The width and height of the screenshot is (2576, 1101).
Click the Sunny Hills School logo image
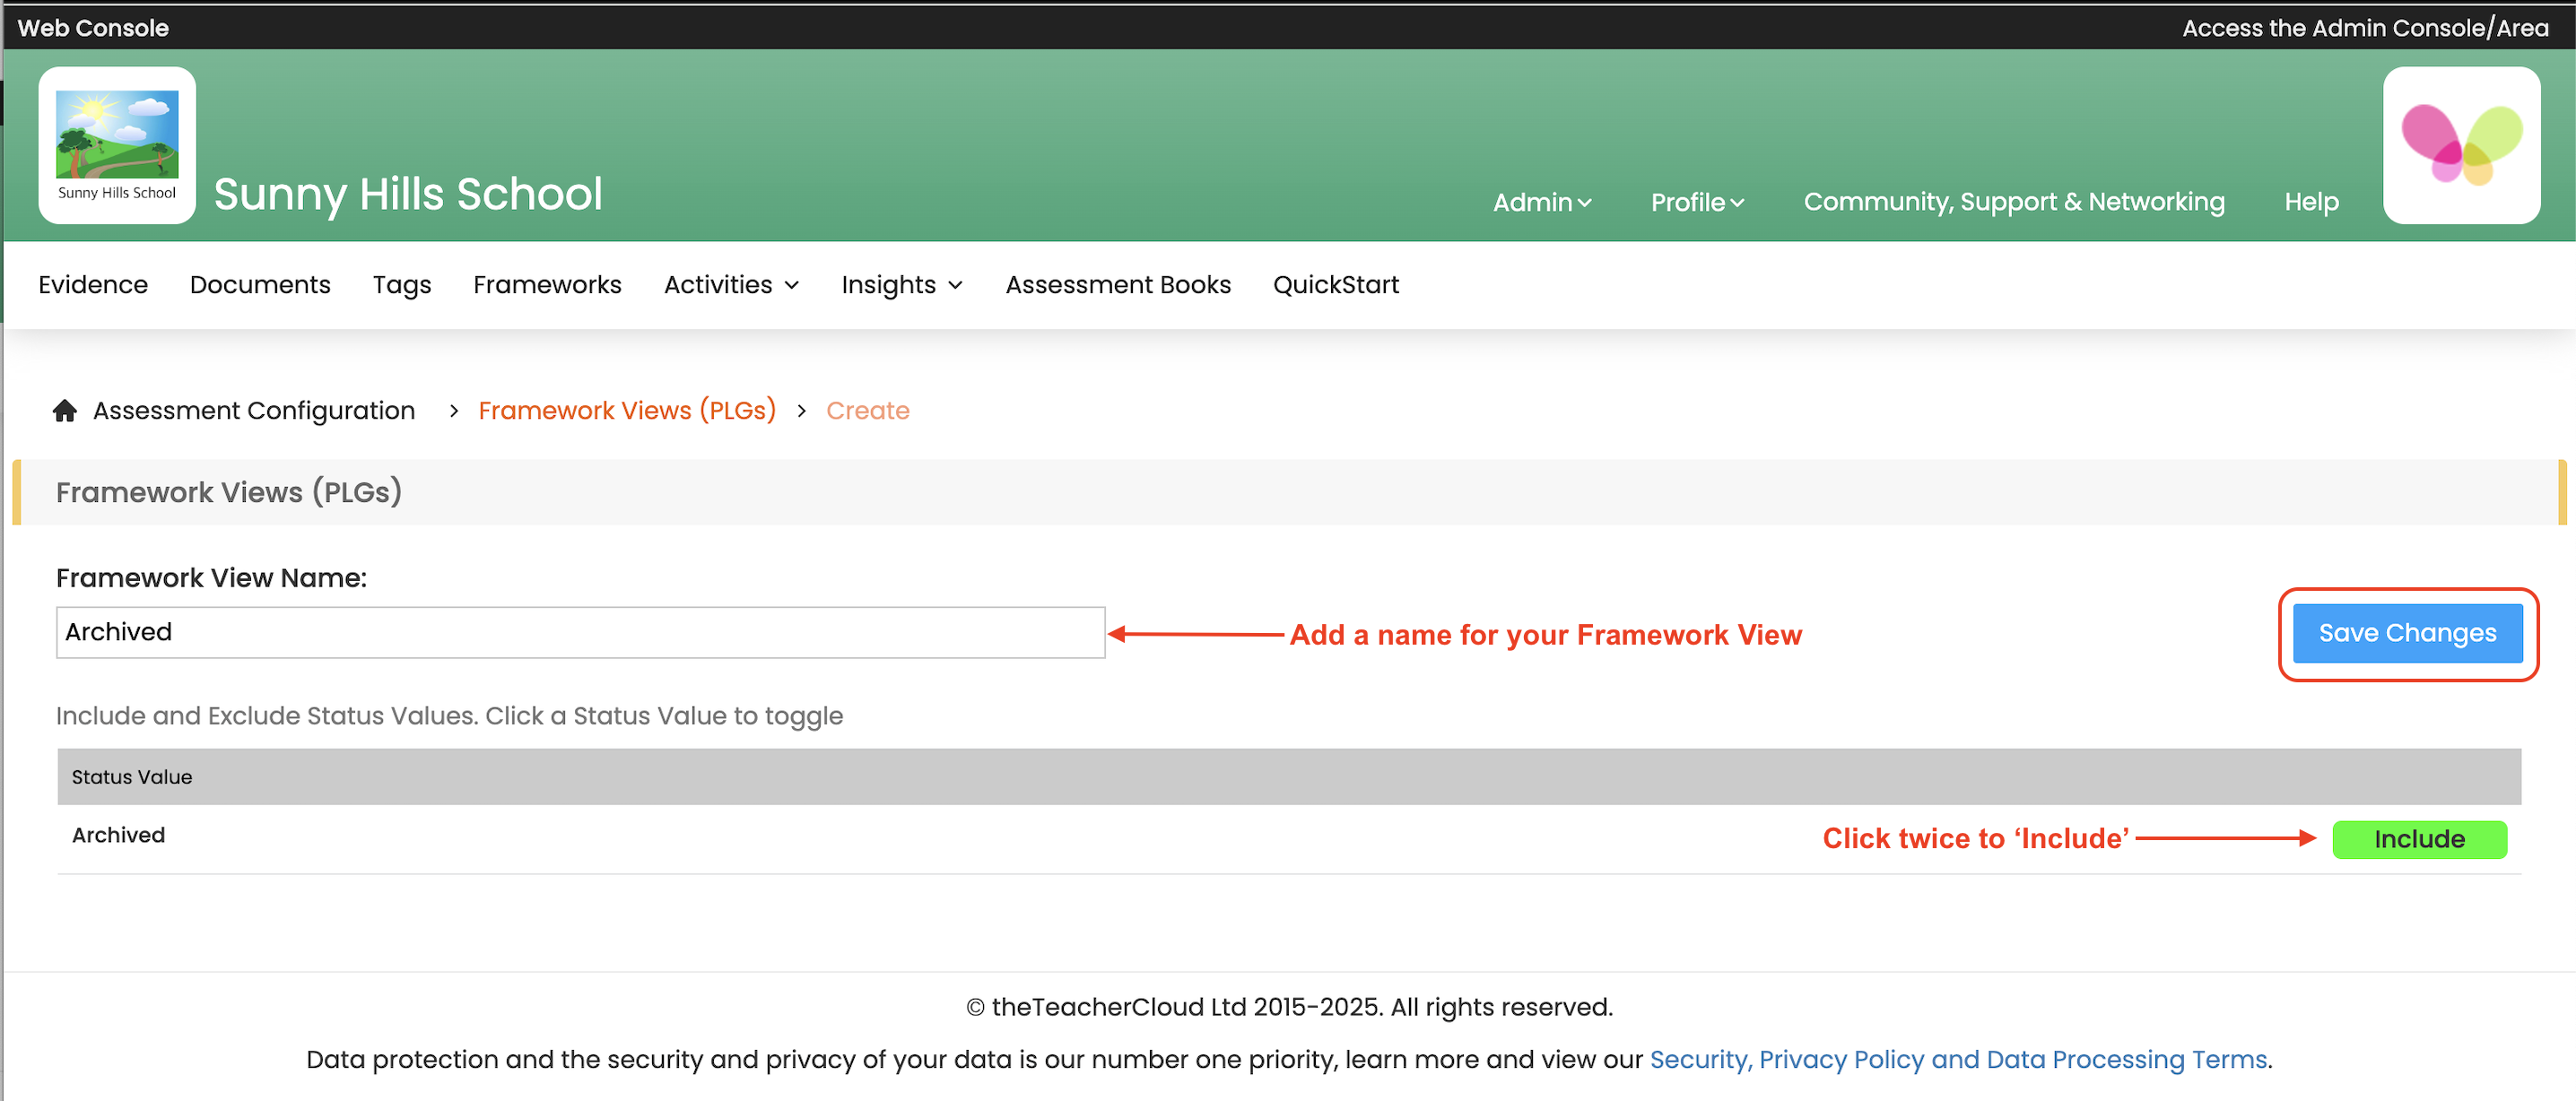(117, 145)
